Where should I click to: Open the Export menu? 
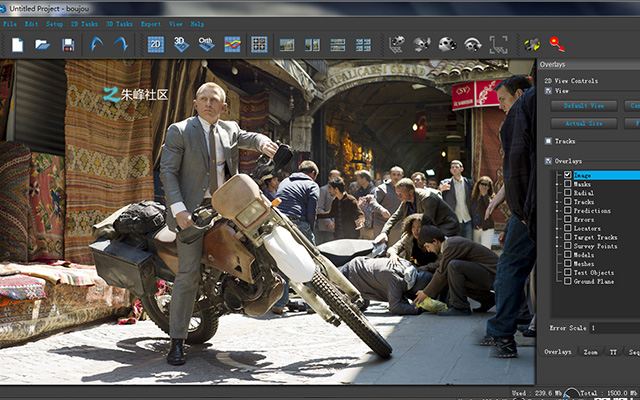[x=151, y=24]
